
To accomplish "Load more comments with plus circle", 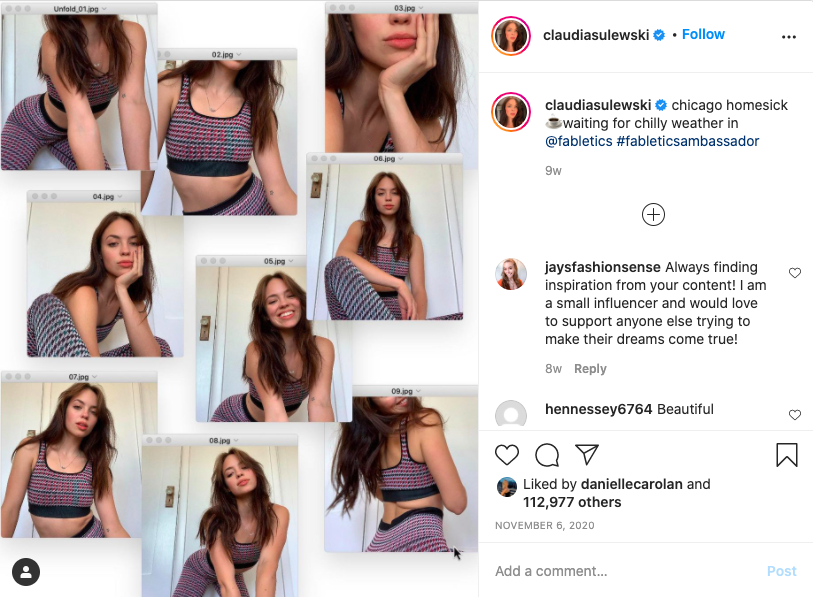I will point(653,214).
